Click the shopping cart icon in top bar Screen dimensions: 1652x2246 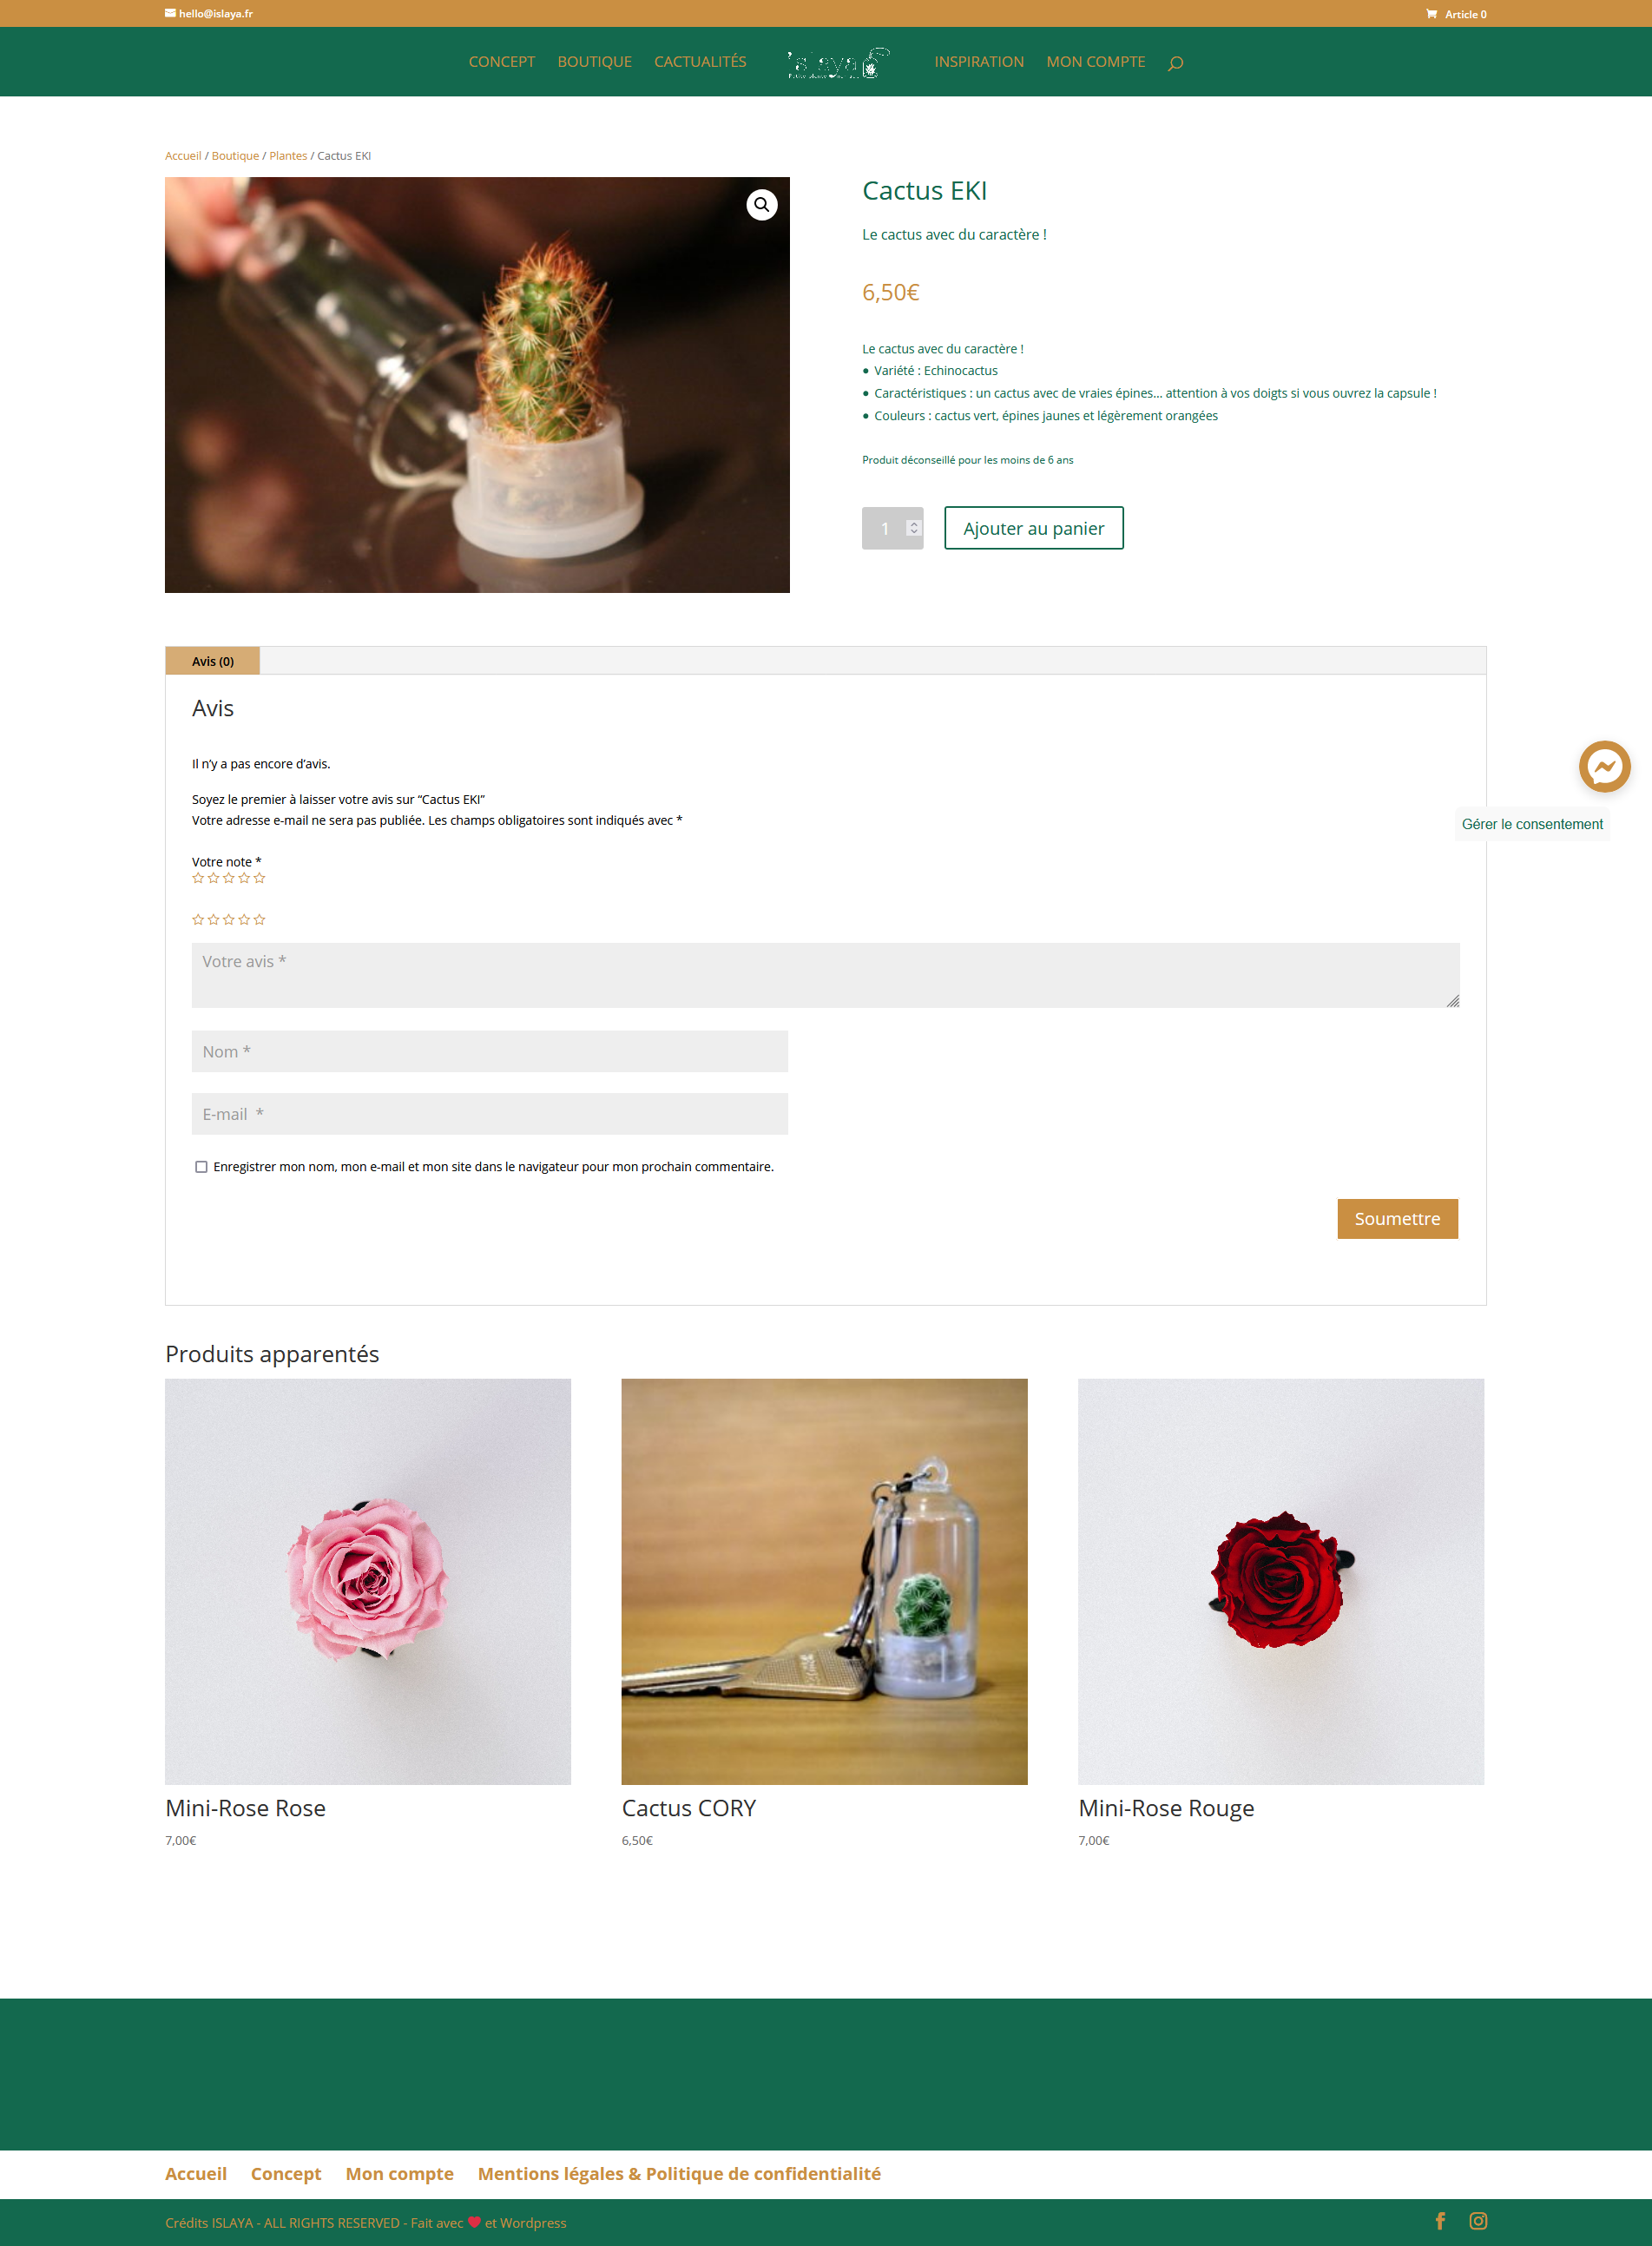[x=1431, y=14]
